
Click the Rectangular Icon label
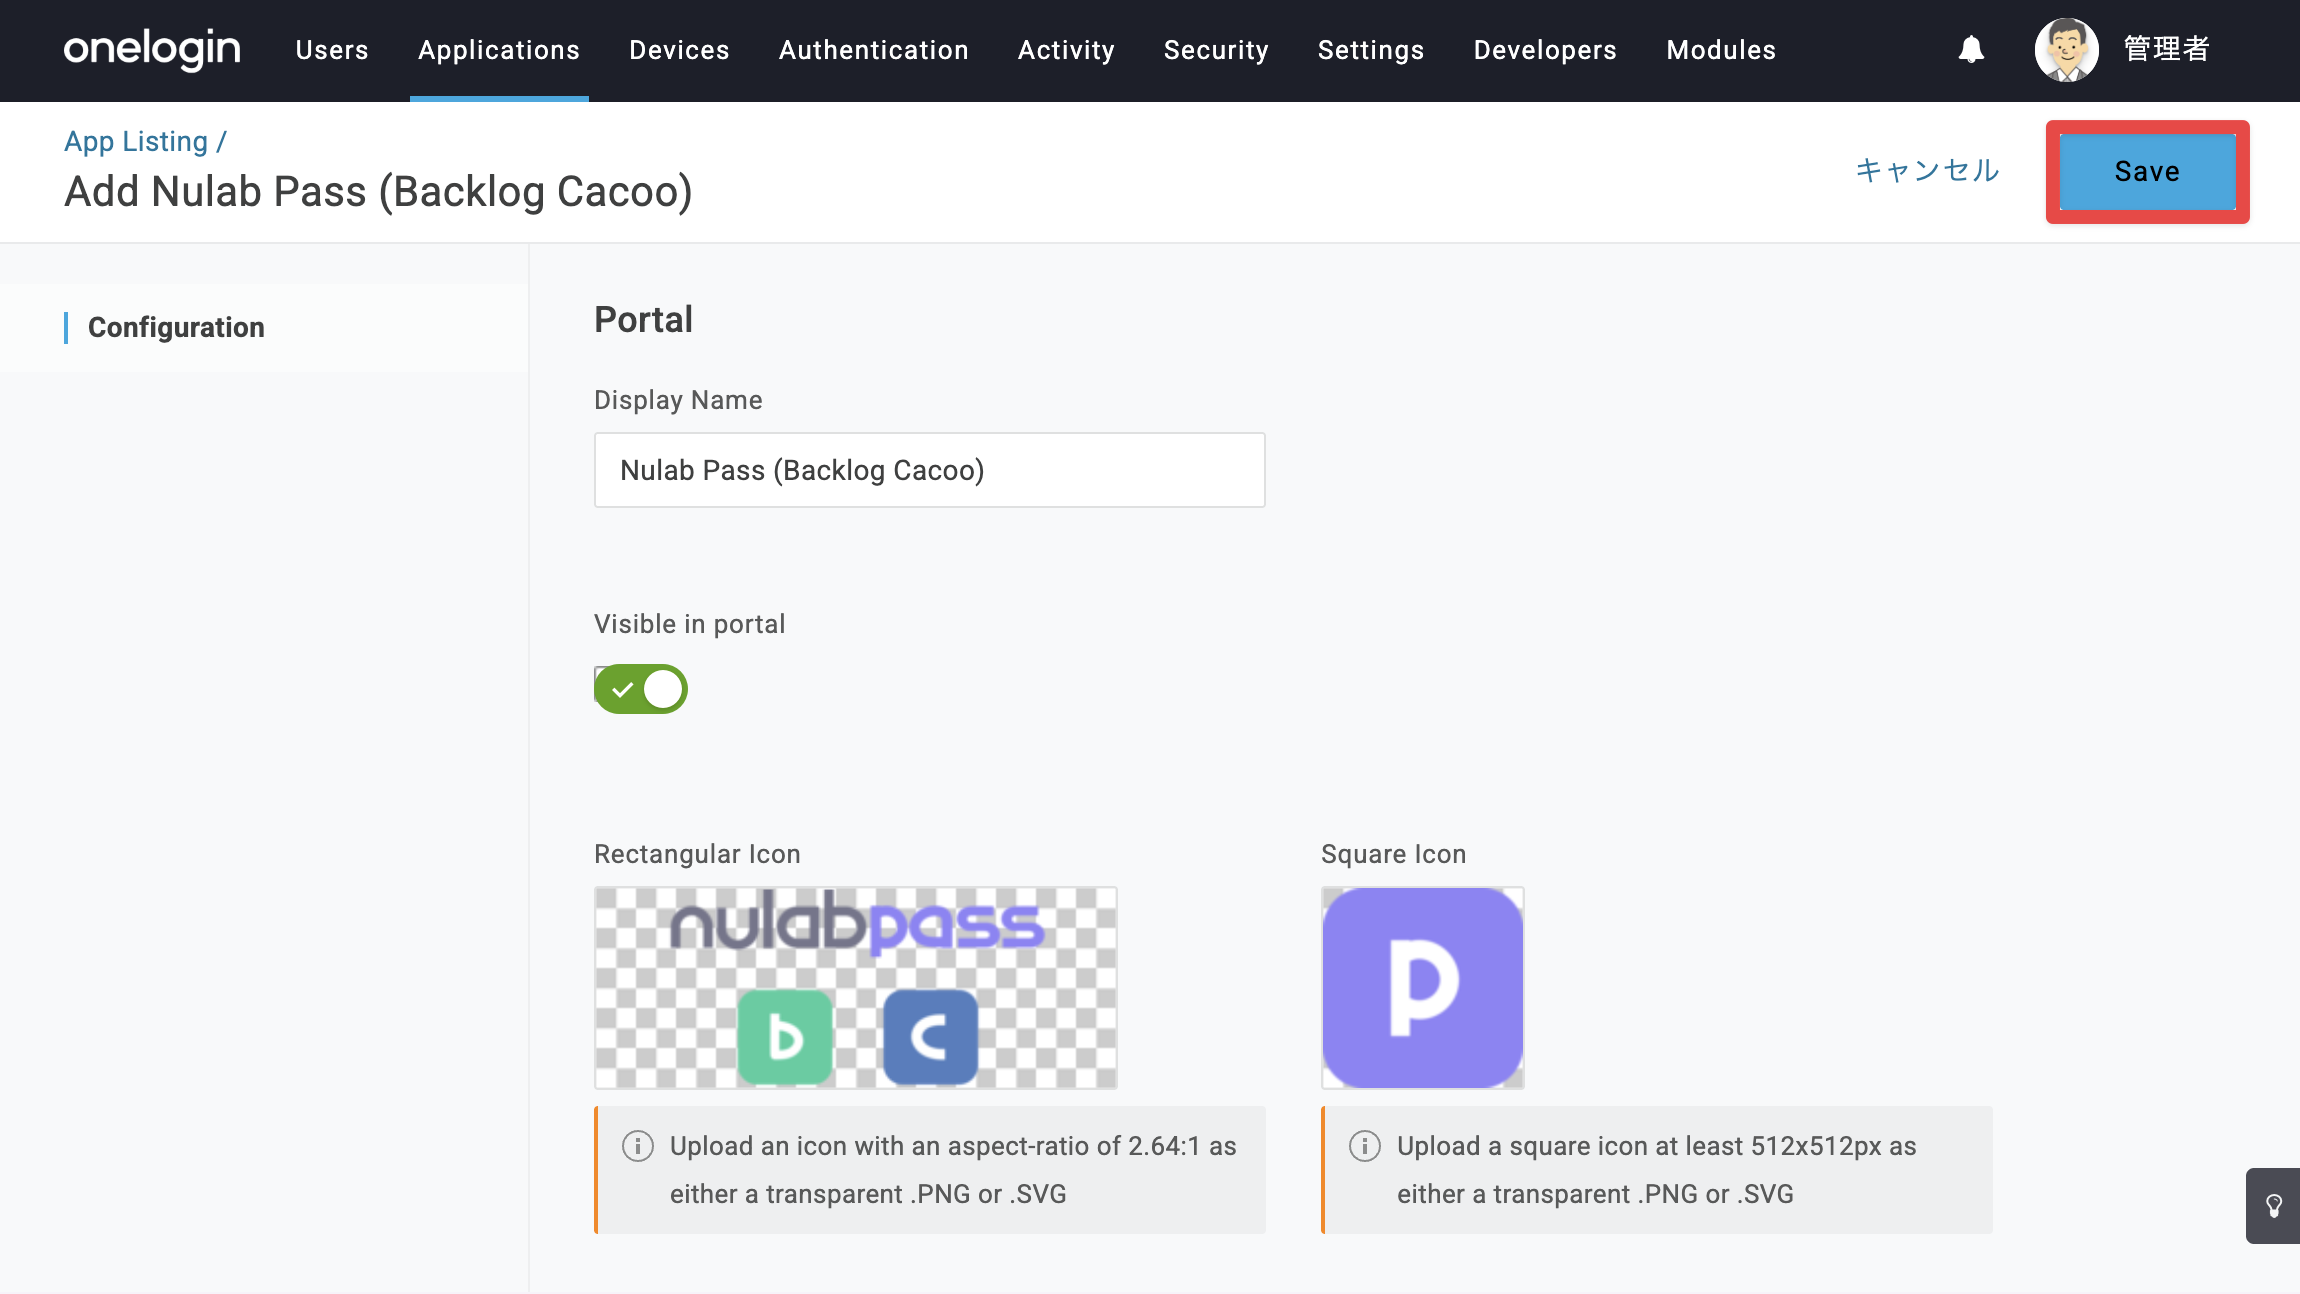click(697, 854)
